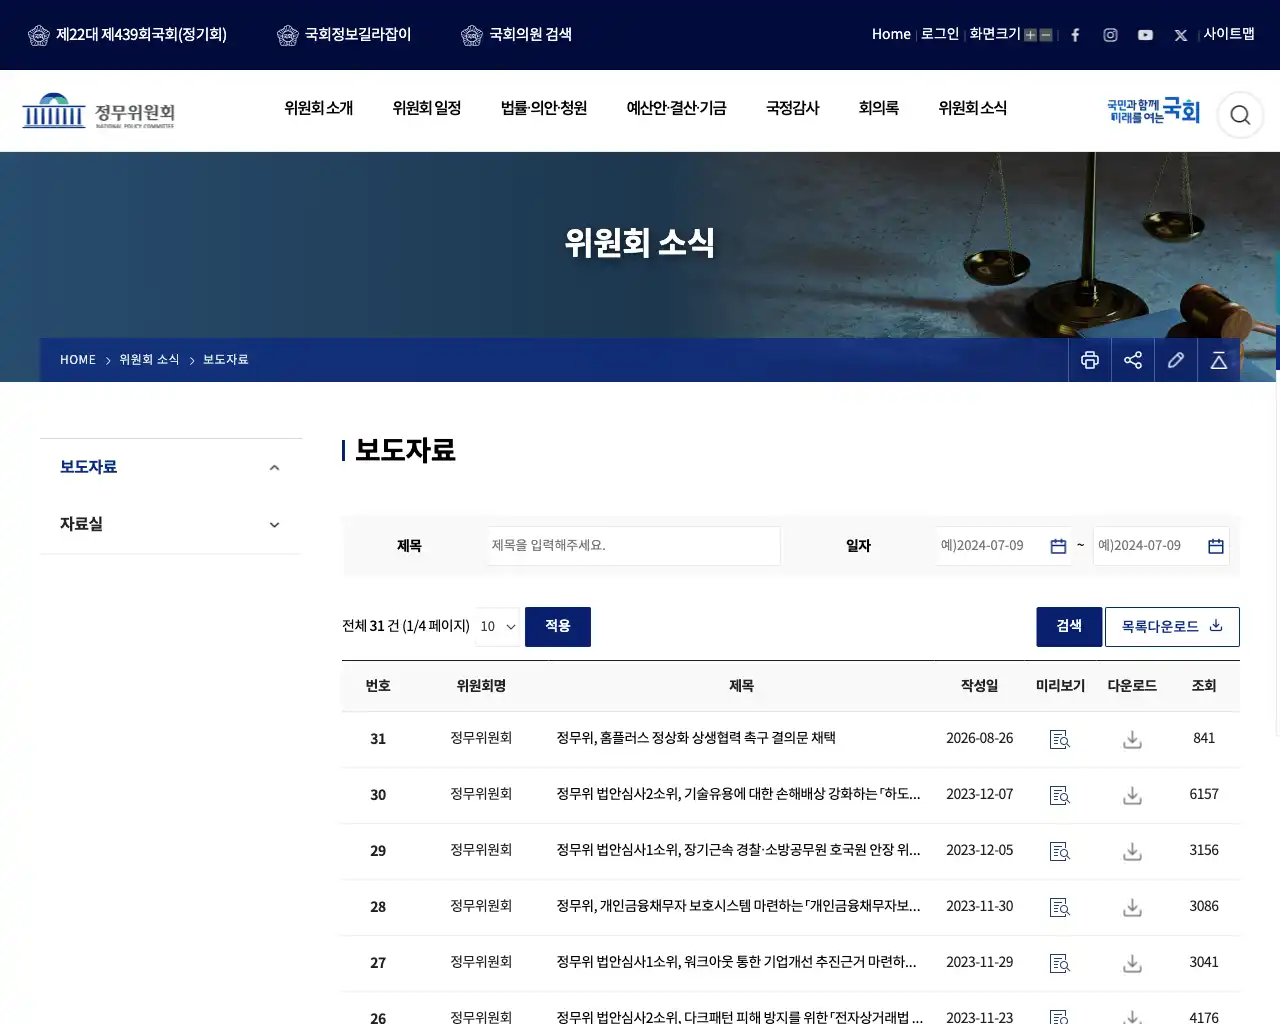
Task: Preview post 31 with preview icon
Action: (x=1060, y=739)
